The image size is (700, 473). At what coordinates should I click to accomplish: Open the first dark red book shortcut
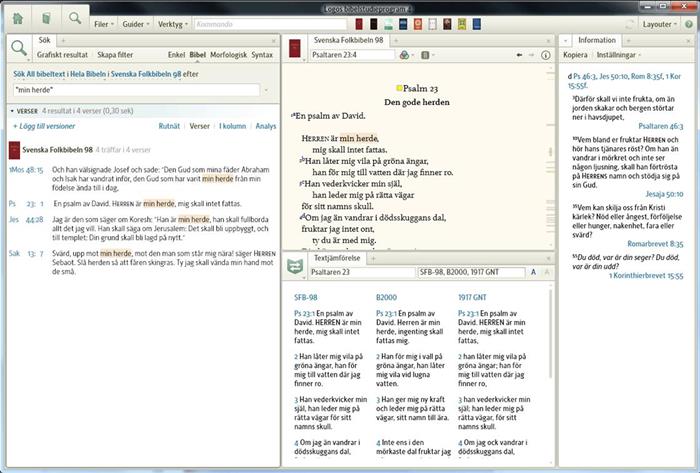pos(359,24)
